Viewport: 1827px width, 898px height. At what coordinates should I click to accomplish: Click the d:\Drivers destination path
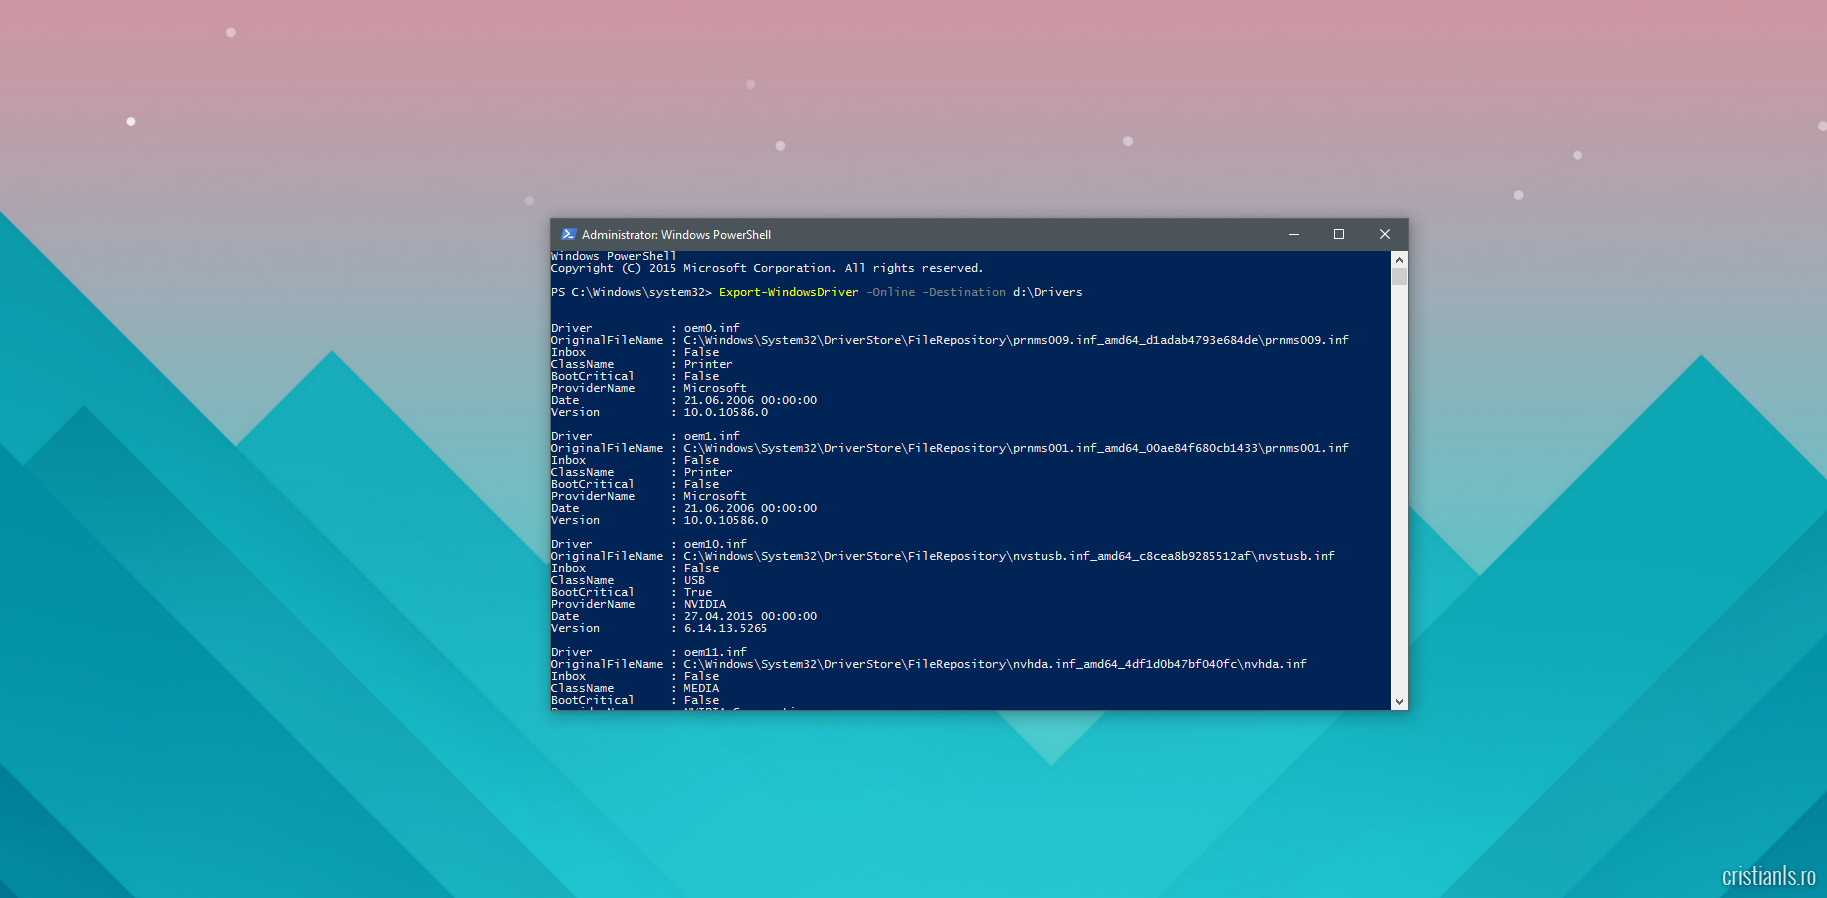[x=1047, y=292]
